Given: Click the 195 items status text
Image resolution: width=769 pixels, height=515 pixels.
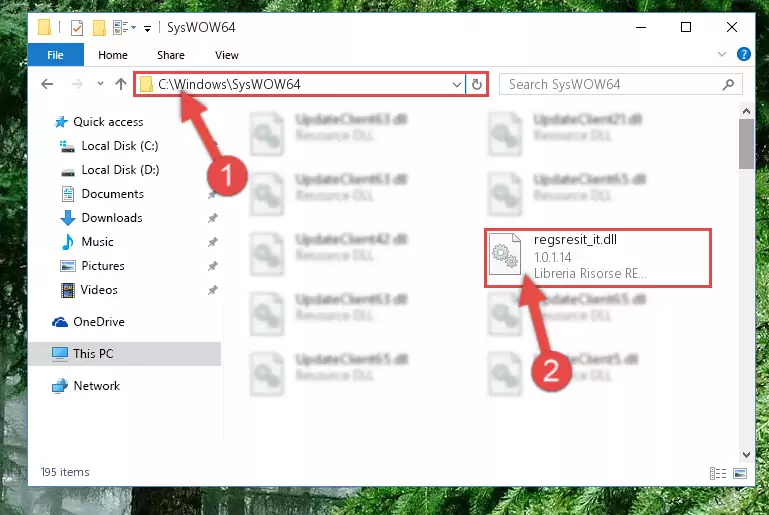Looking at the screenshot, I should (x=65, y=472).
